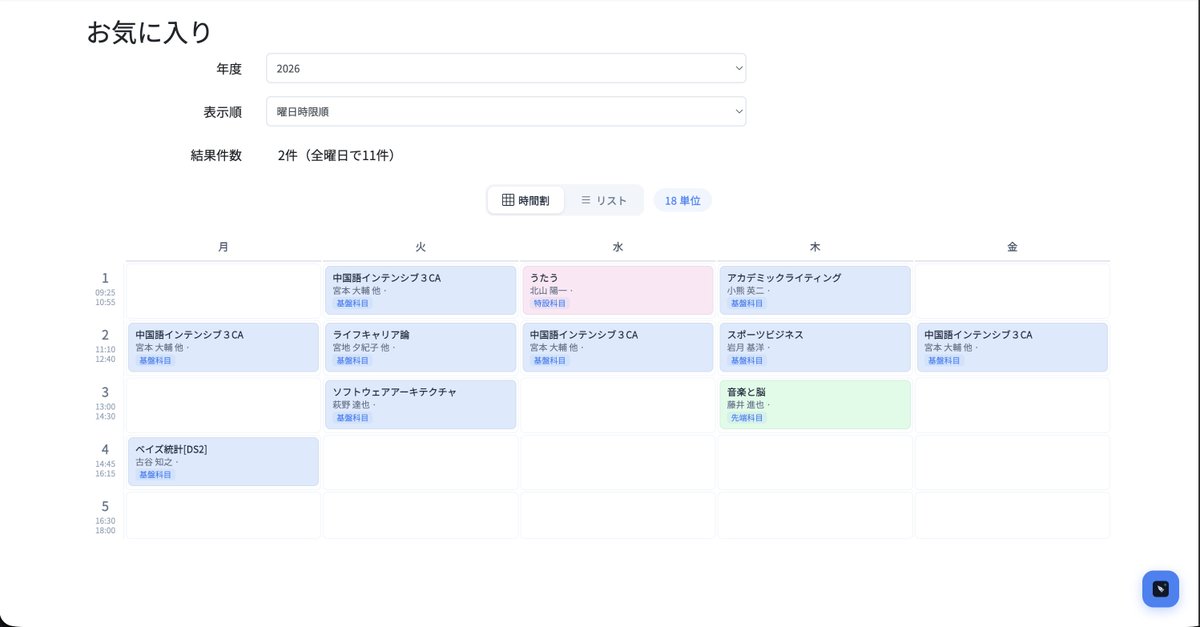Switch to the リスト view
Image resolution: width=1200 pixels, height=627 pixels.
[x=604, y=200]
